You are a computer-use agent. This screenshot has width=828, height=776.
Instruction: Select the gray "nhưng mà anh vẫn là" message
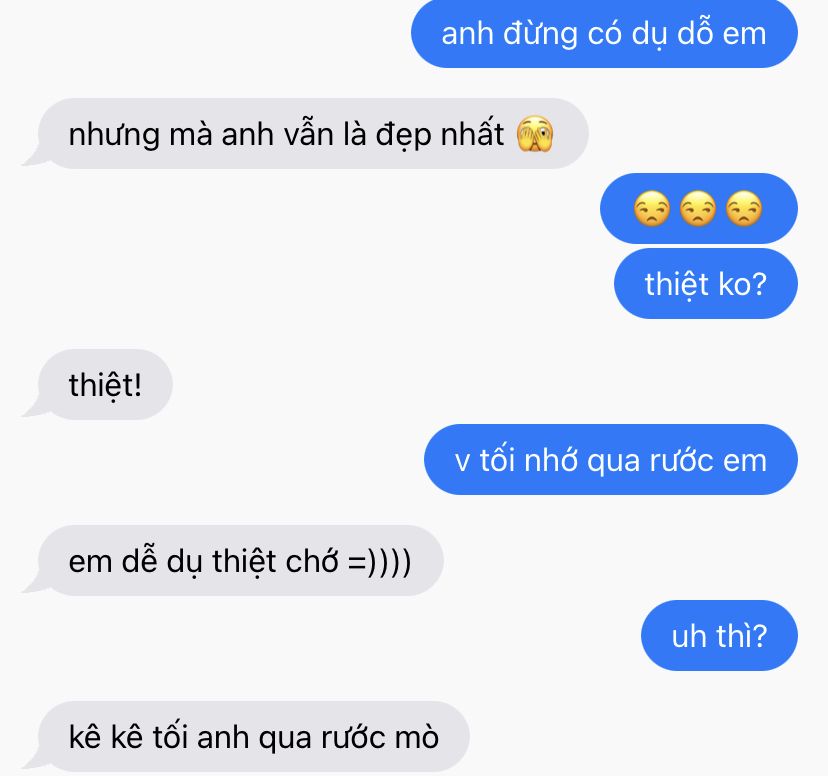(305, 134)
